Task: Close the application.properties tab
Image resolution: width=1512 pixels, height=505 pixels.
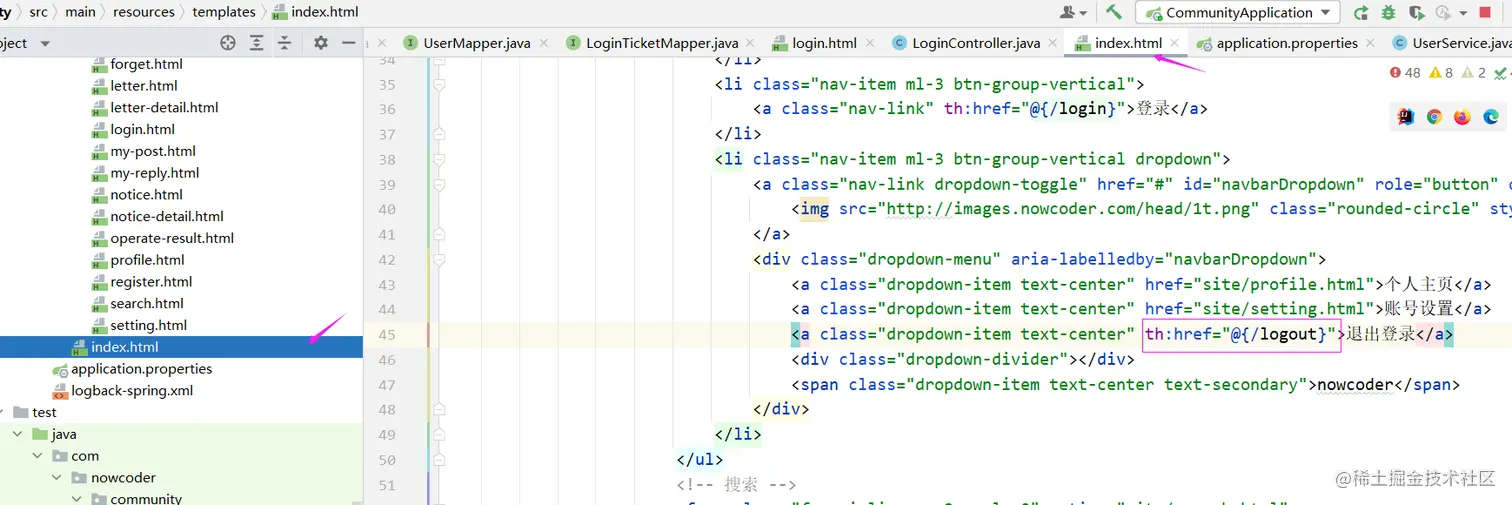Action: coord(1370,43)
